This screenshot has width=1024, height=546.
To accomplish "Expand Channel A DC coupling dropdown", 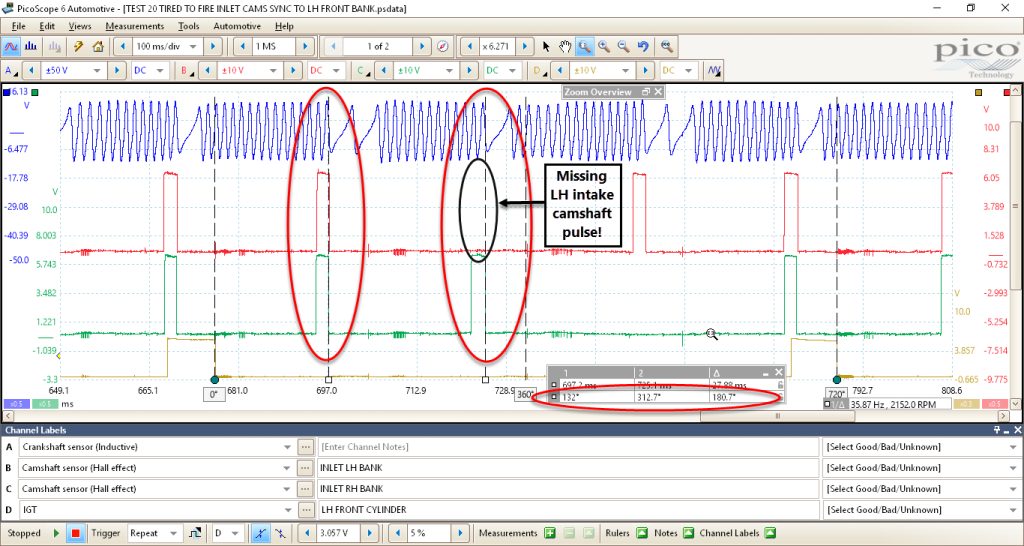I will pyautogui.click(x=159, y=71).
